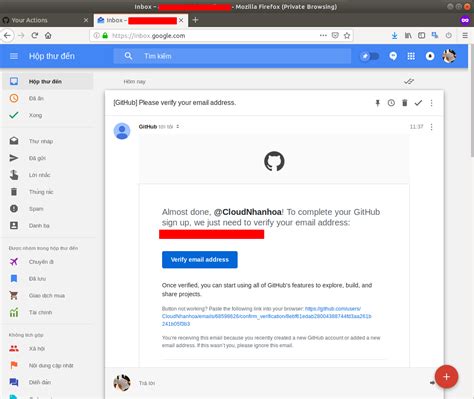Screen dimensions: 474x399
Task: Open the Diễn đàn forums bundle
Action: [48, 382]
